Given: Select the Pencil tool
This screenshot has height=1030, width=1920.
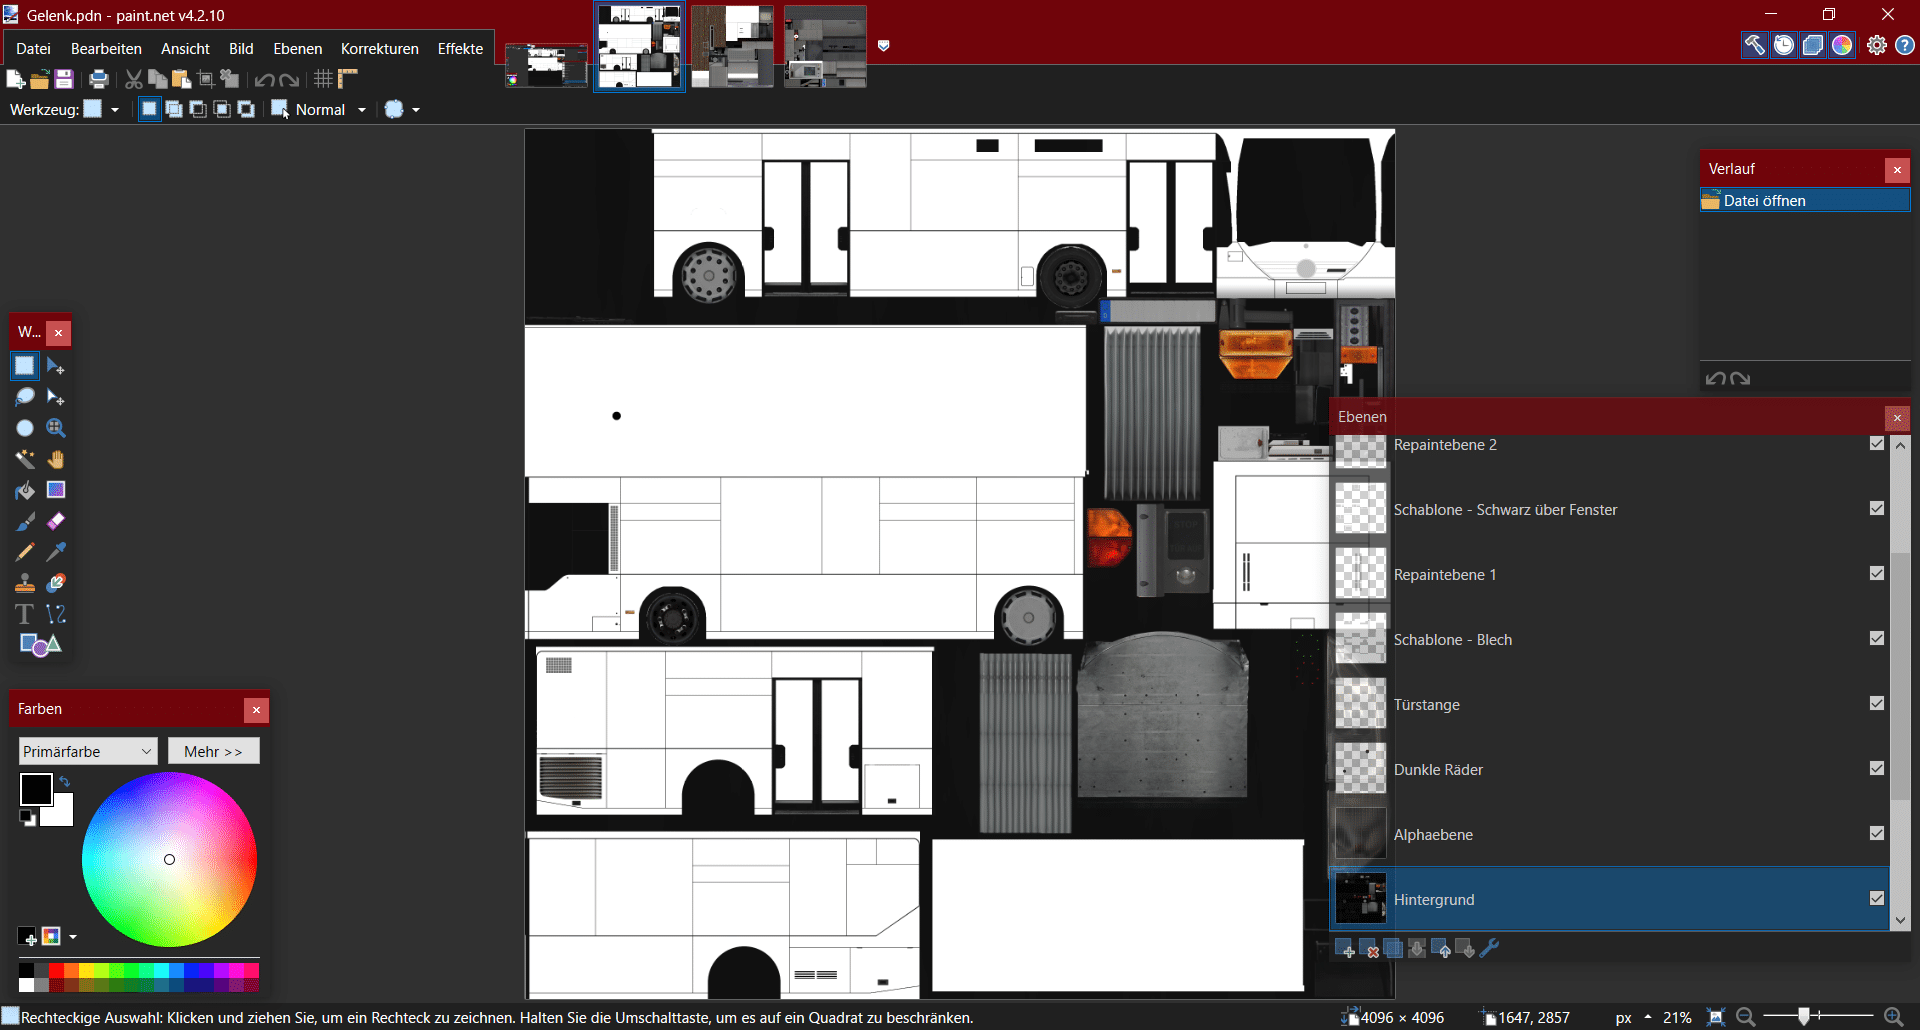Looking at the screenshot, I should click(x=25, y=552).
